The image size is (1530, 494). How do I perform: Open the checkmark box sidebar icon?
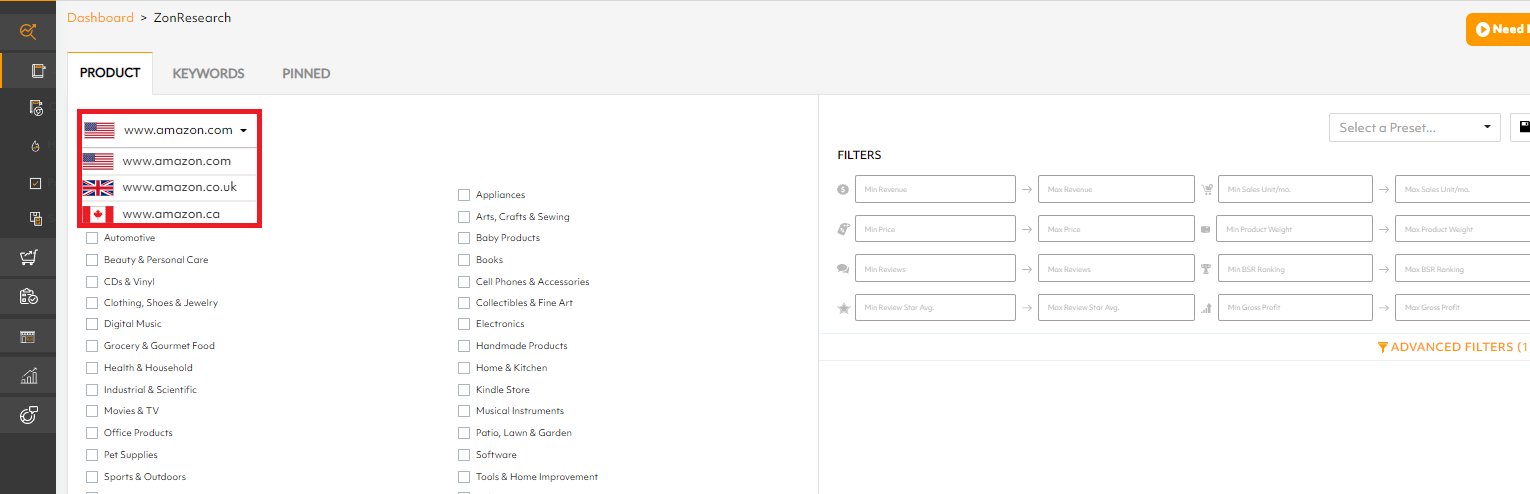coord(36,183)
